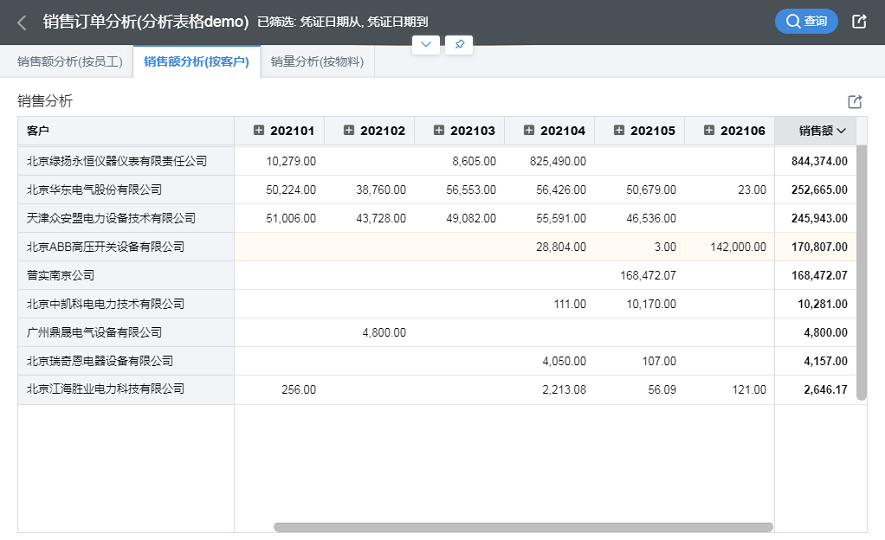The image size is (885, 540).
Task: Select the 北京ABB高压开关设备有限公司 row
Action: [105, 246]
